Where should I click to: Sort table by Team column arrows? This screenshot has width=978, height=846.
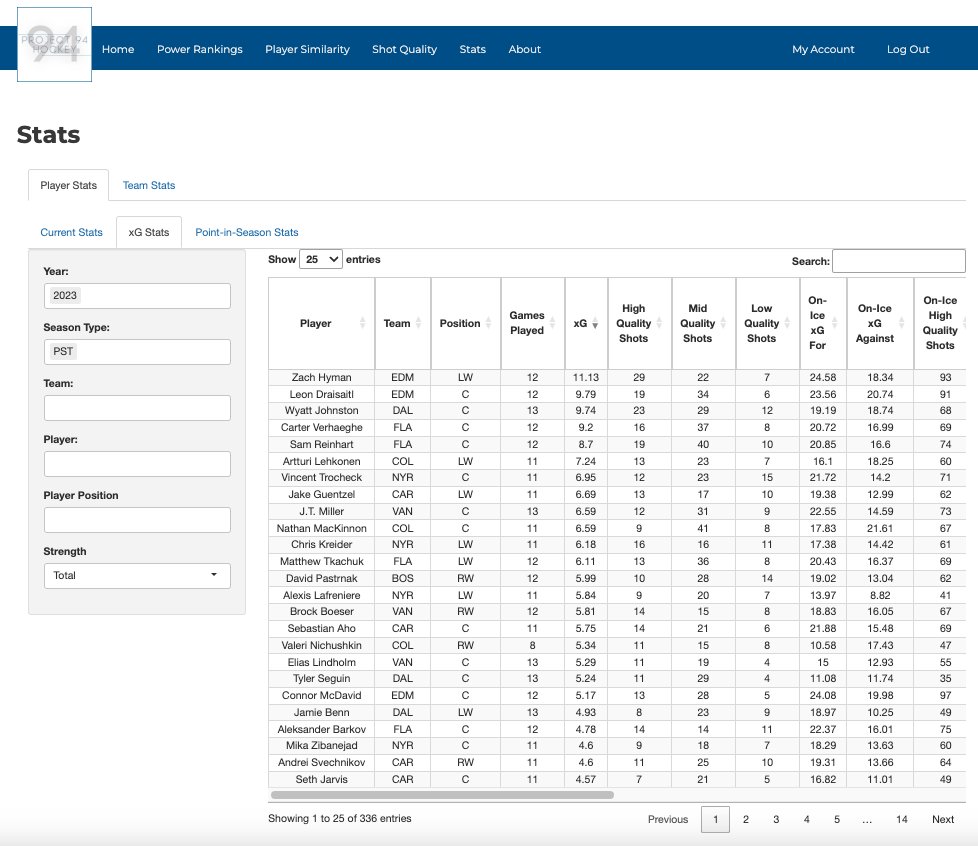(x=419, y=323)
